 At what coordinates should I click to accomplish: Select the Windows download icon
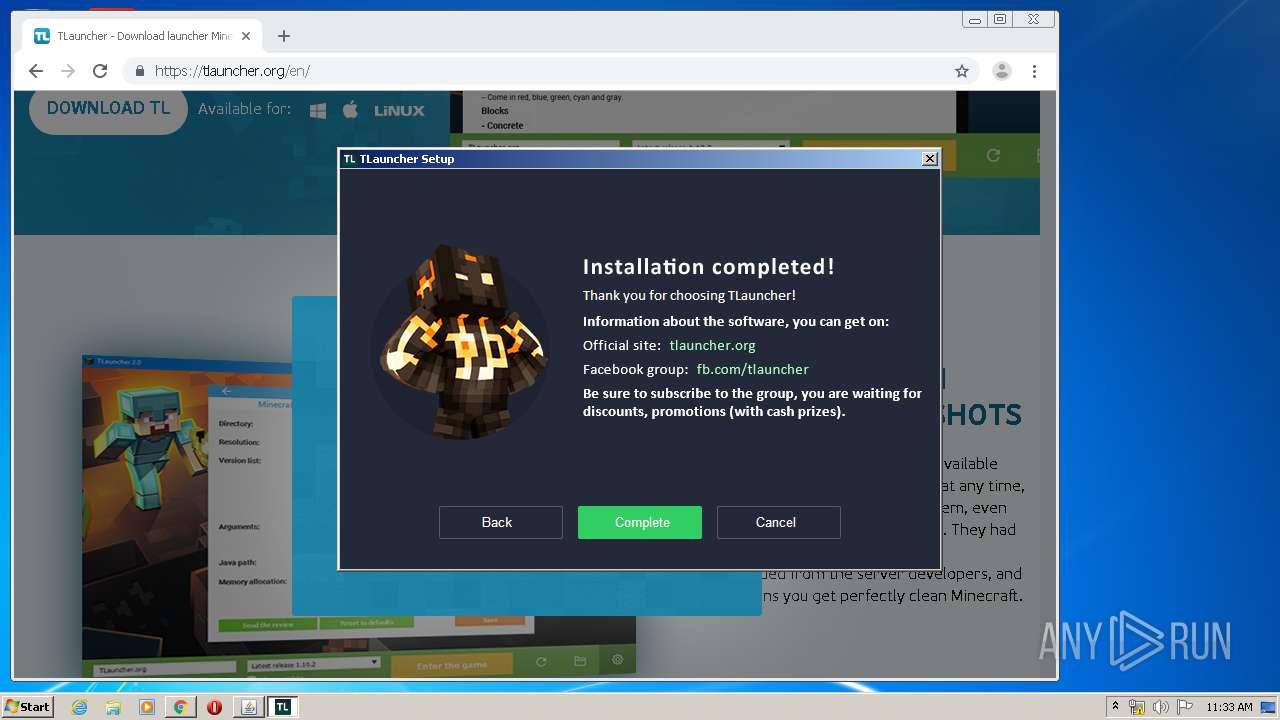click(x=318, y=110)
